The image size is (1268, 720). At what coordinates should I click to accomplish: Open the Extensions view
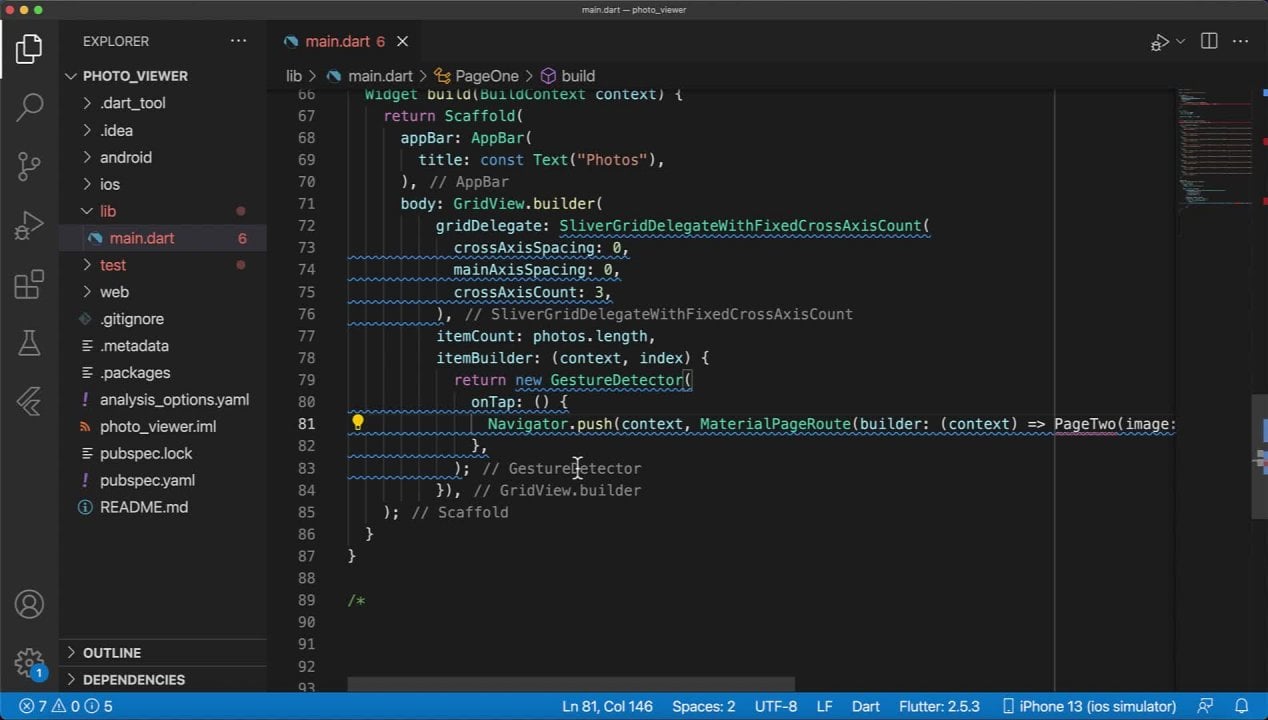click(29, 285)
